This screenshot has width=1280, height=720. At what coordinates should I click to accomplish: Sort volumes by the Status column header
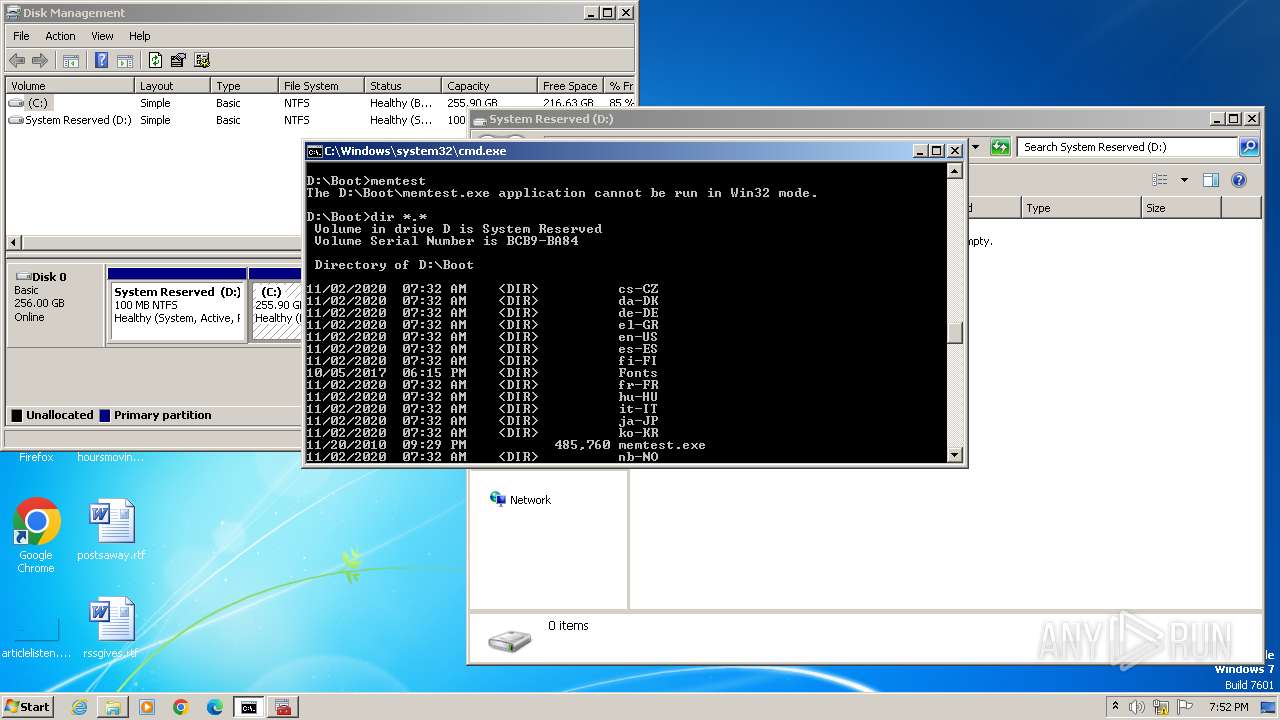point(402,86)
